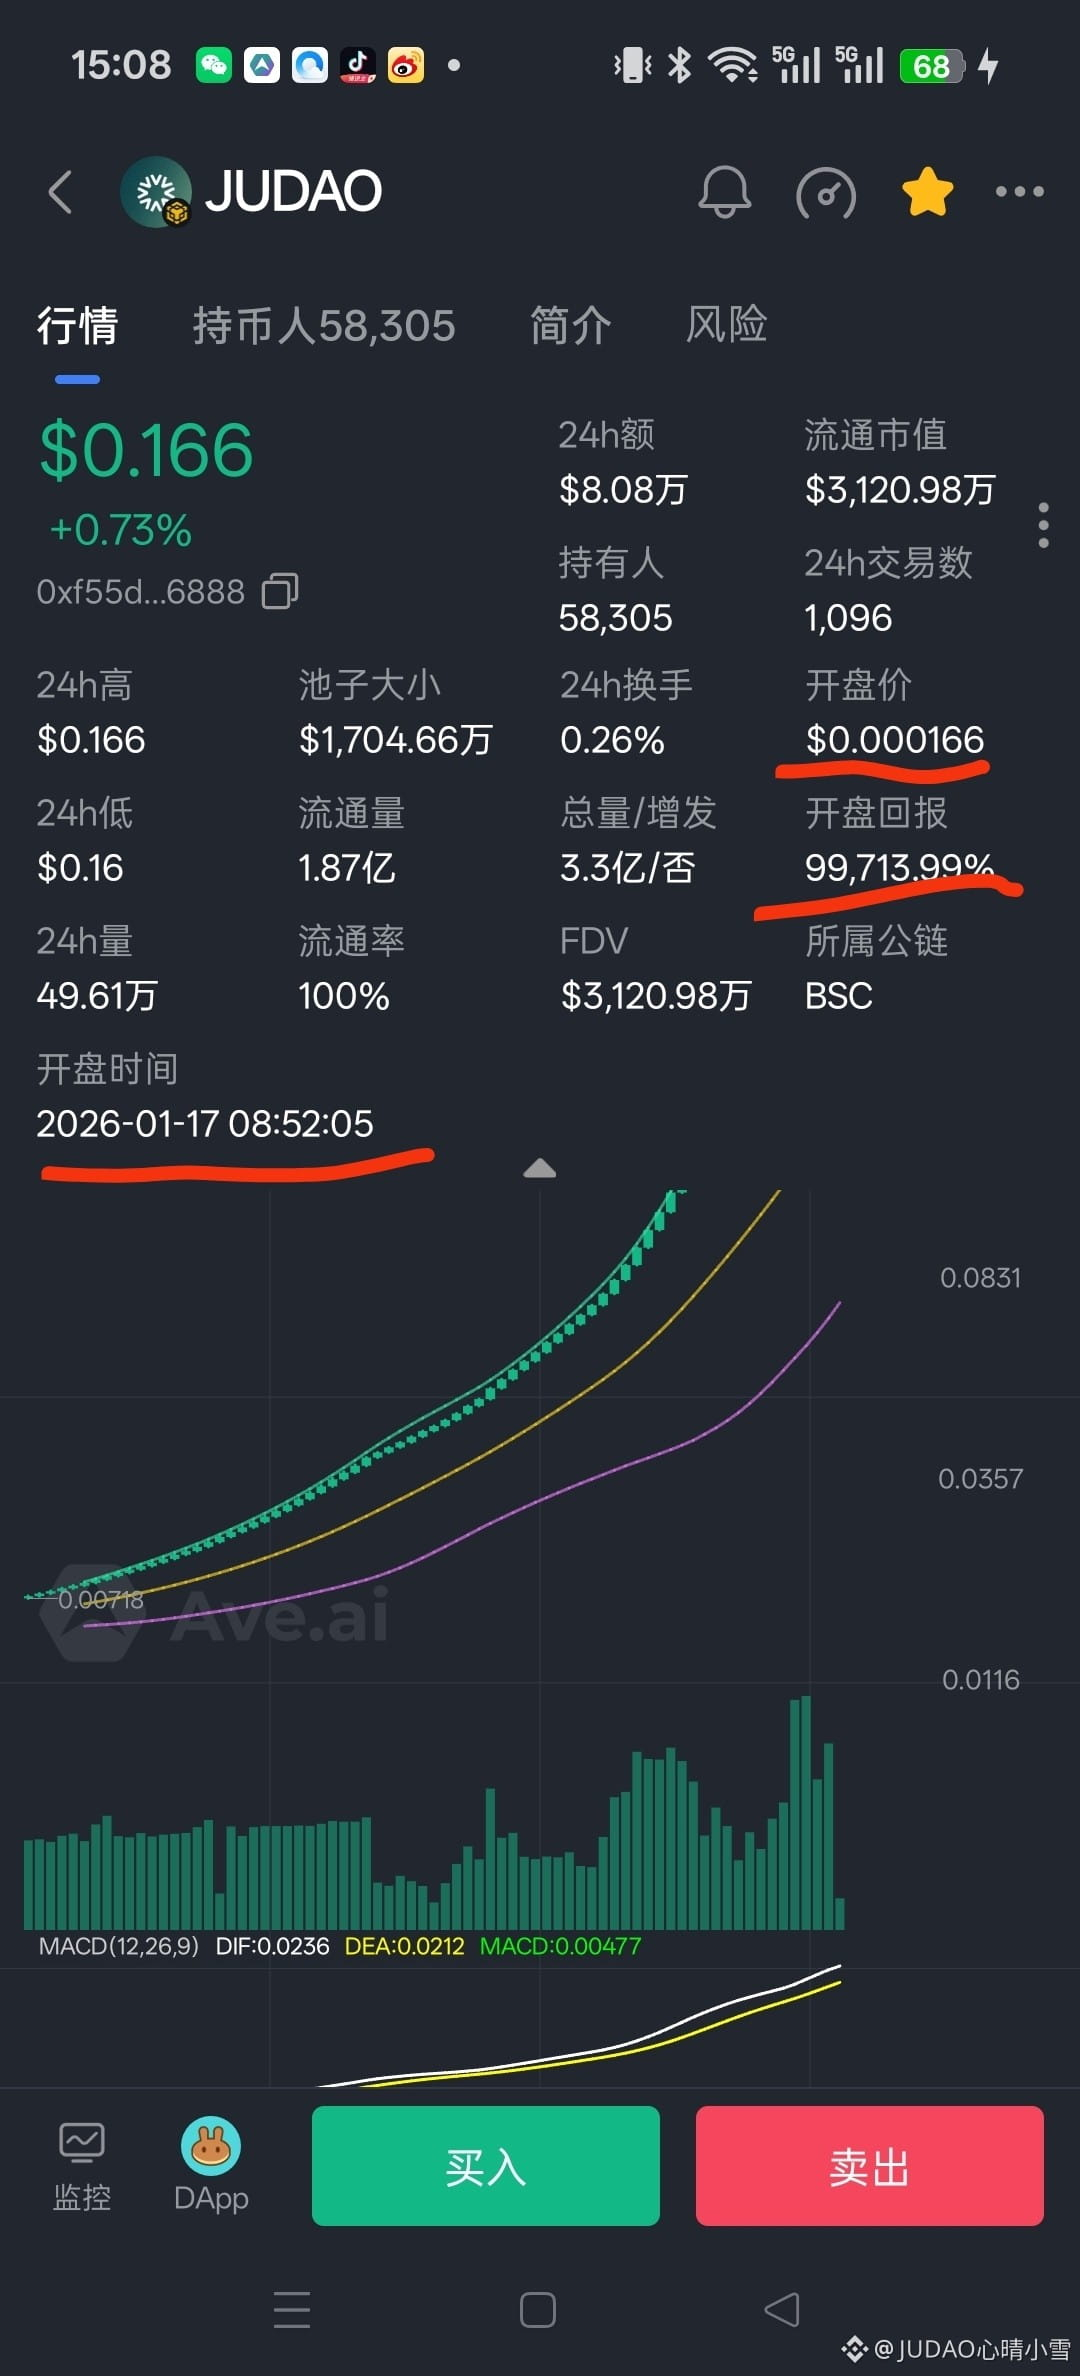The width and height of the screenshot is (1080, 2376).
Task: Open the 风险 tab
Action: (x=726, y=325)
